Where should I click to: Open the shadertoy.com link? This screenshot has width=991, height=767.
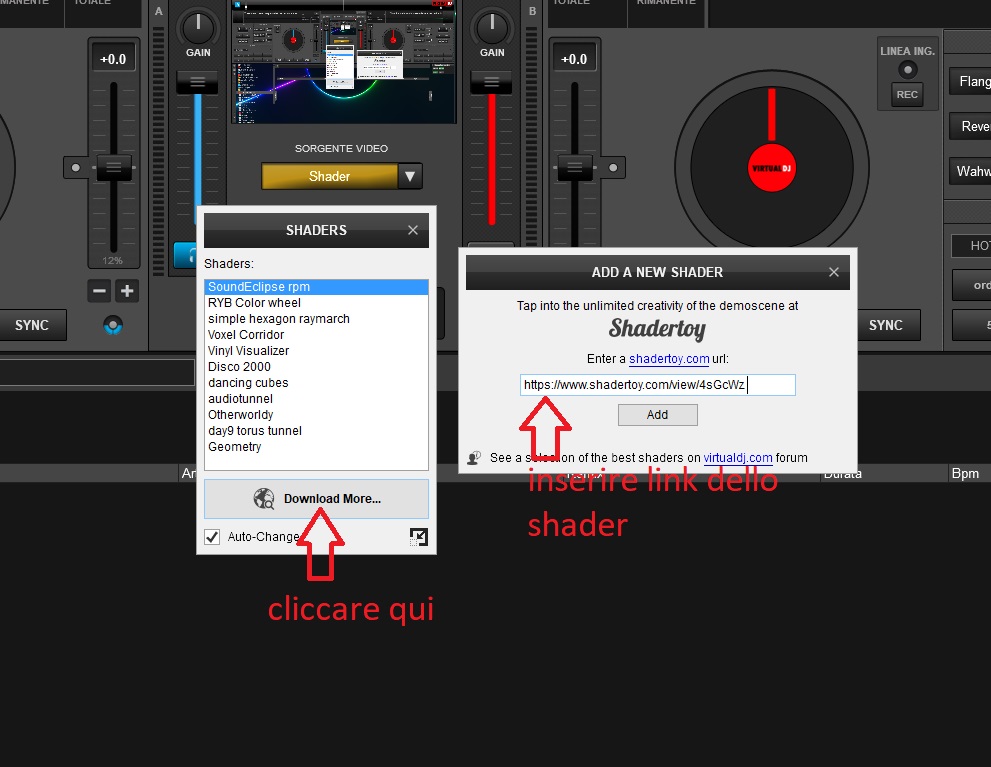pos(669,359)
